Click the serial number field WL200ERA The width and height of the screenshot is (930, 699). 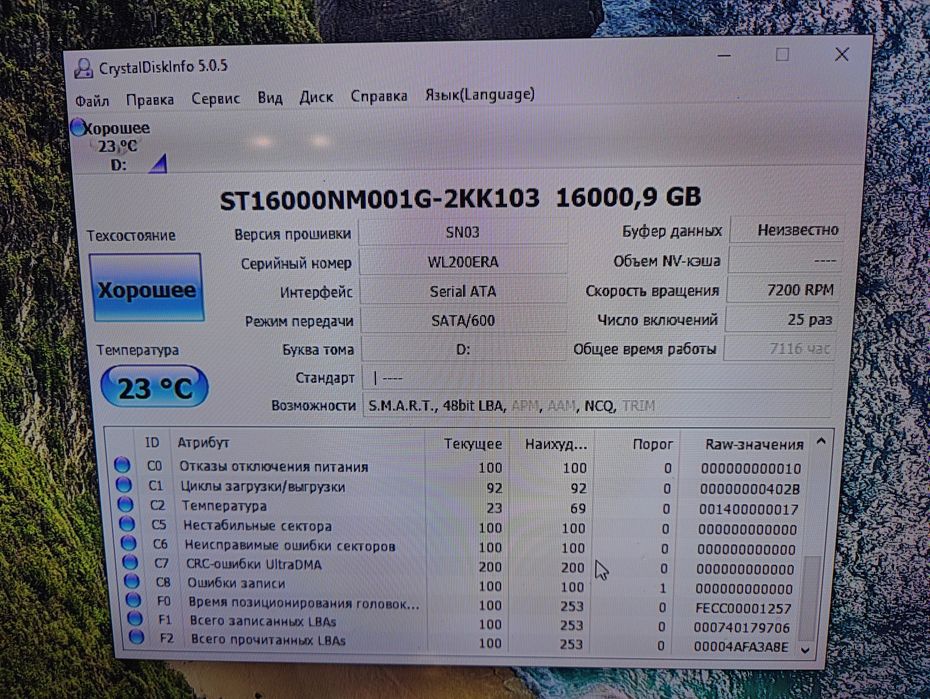463,262
